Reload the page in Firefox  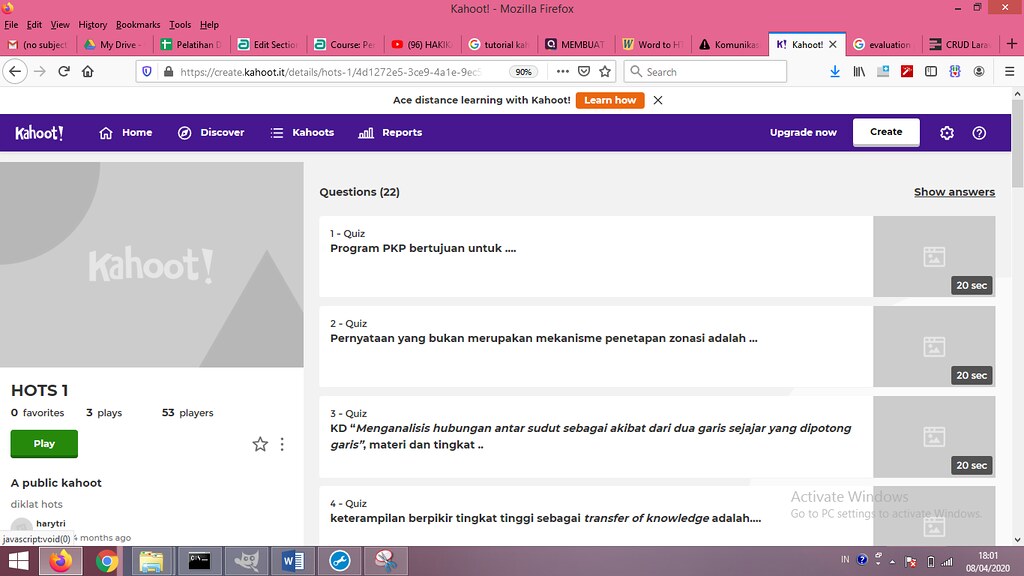pyautogui.click(x=64, y=71)
